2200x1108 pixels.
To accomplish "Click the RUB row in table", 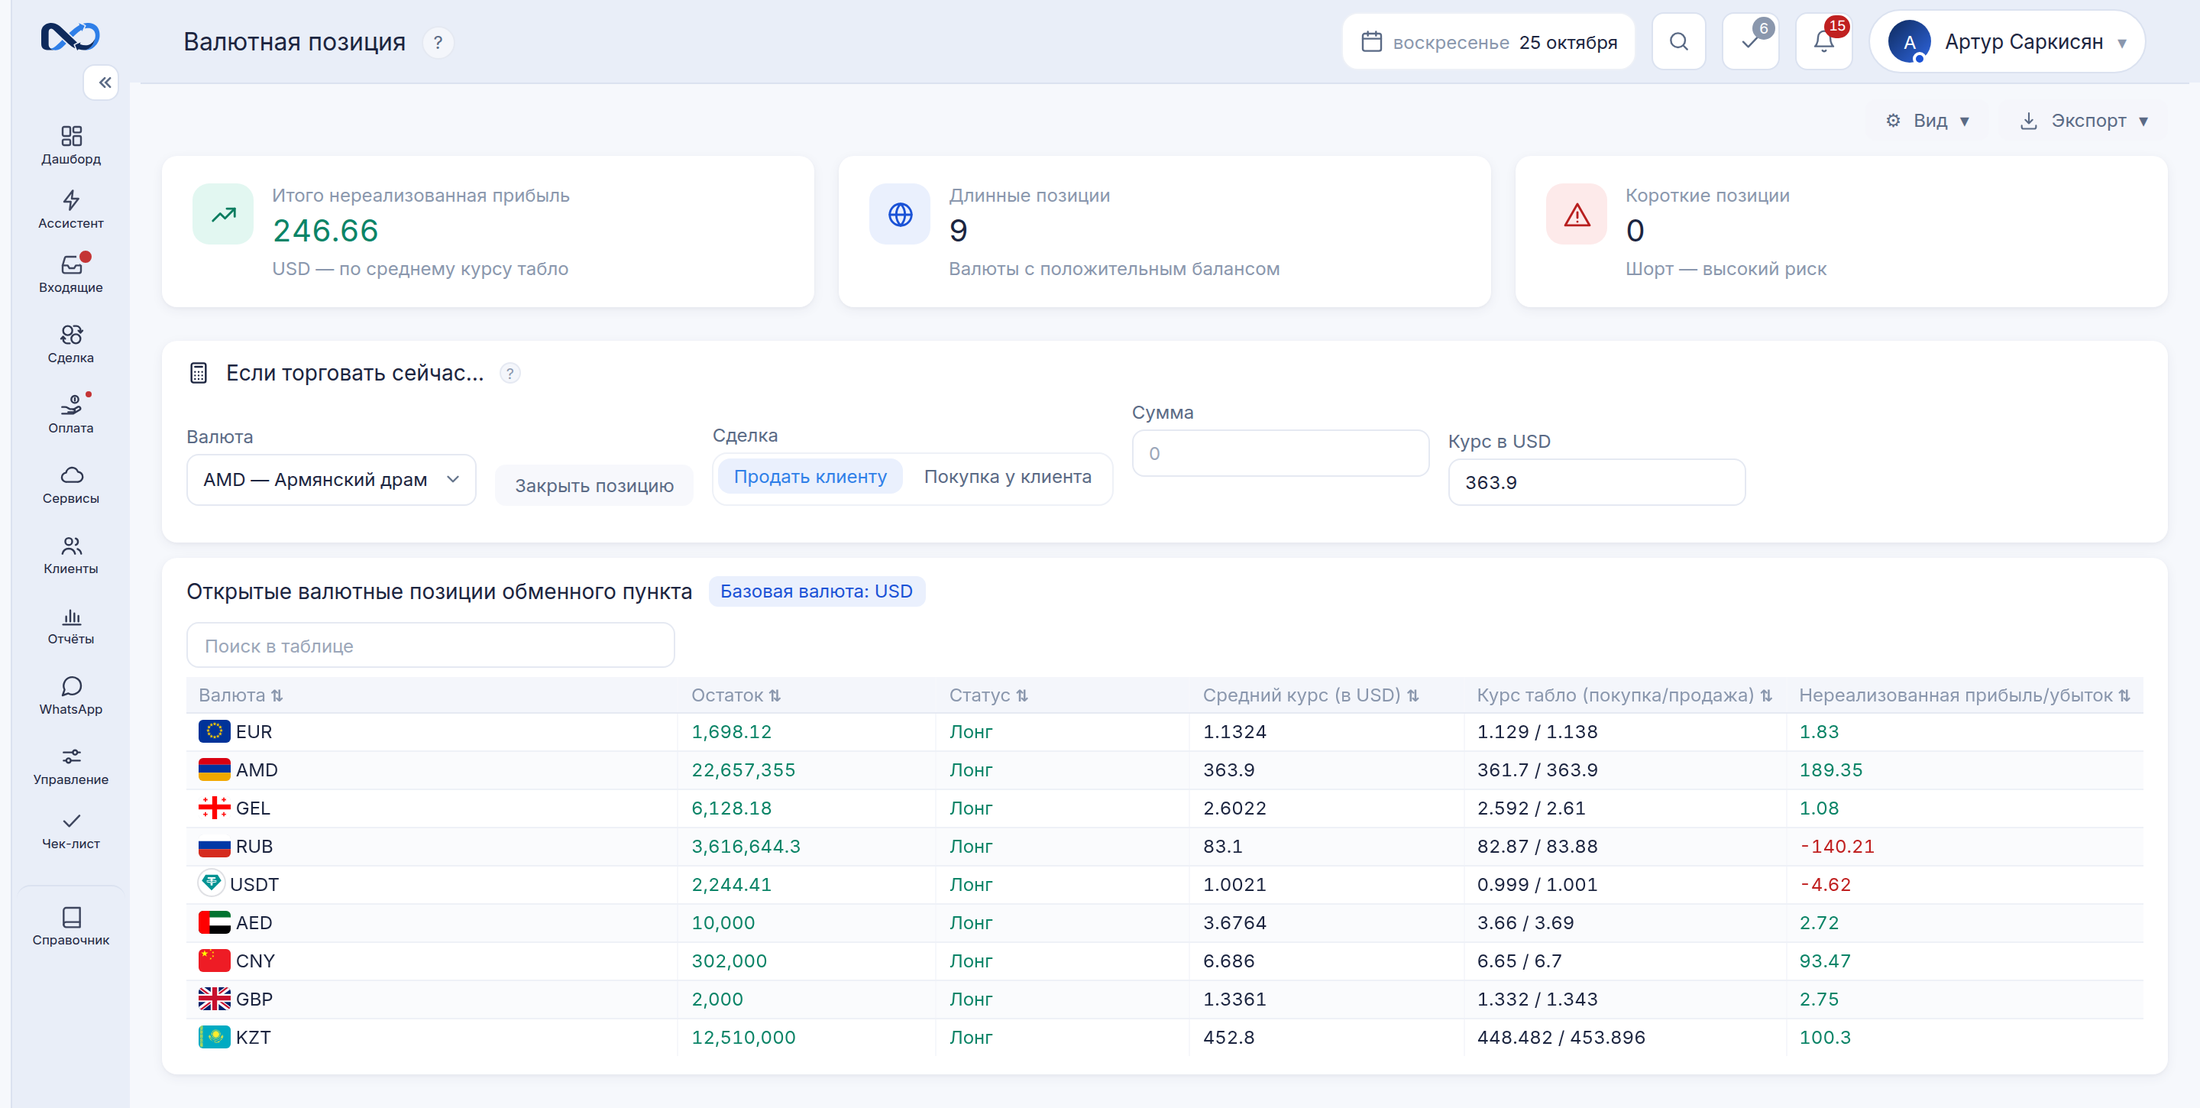I will pyautogui.click(x=1165, y=847).
